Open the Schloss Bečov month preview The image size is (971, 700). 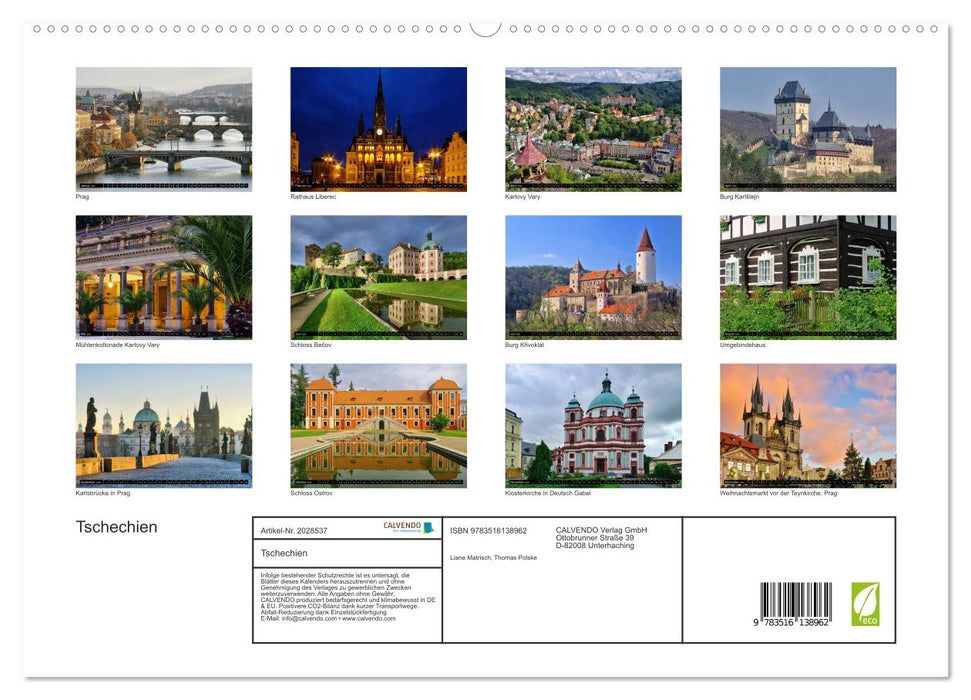pyautogui.click(x=379, y=277)
